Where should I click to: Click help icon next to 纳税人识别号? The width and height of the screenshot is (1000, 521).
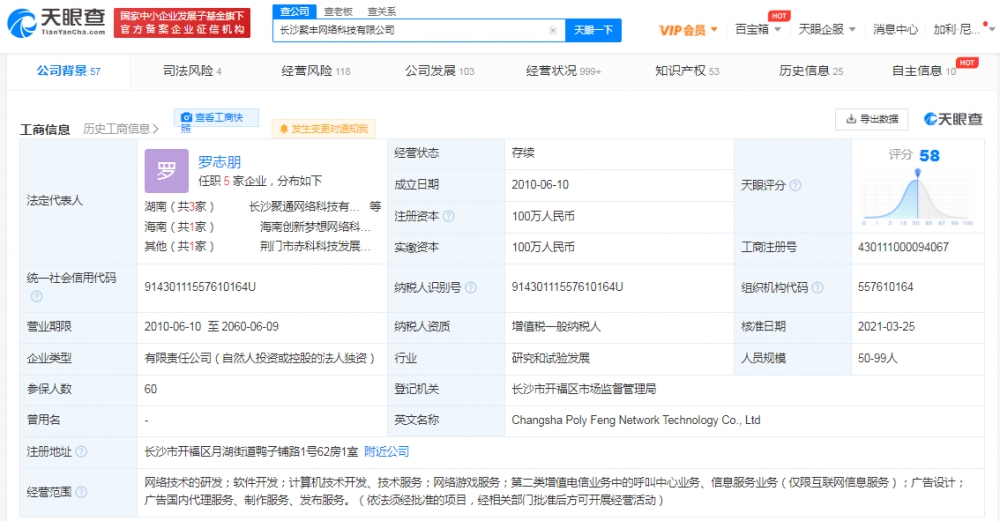click(471, 288)
